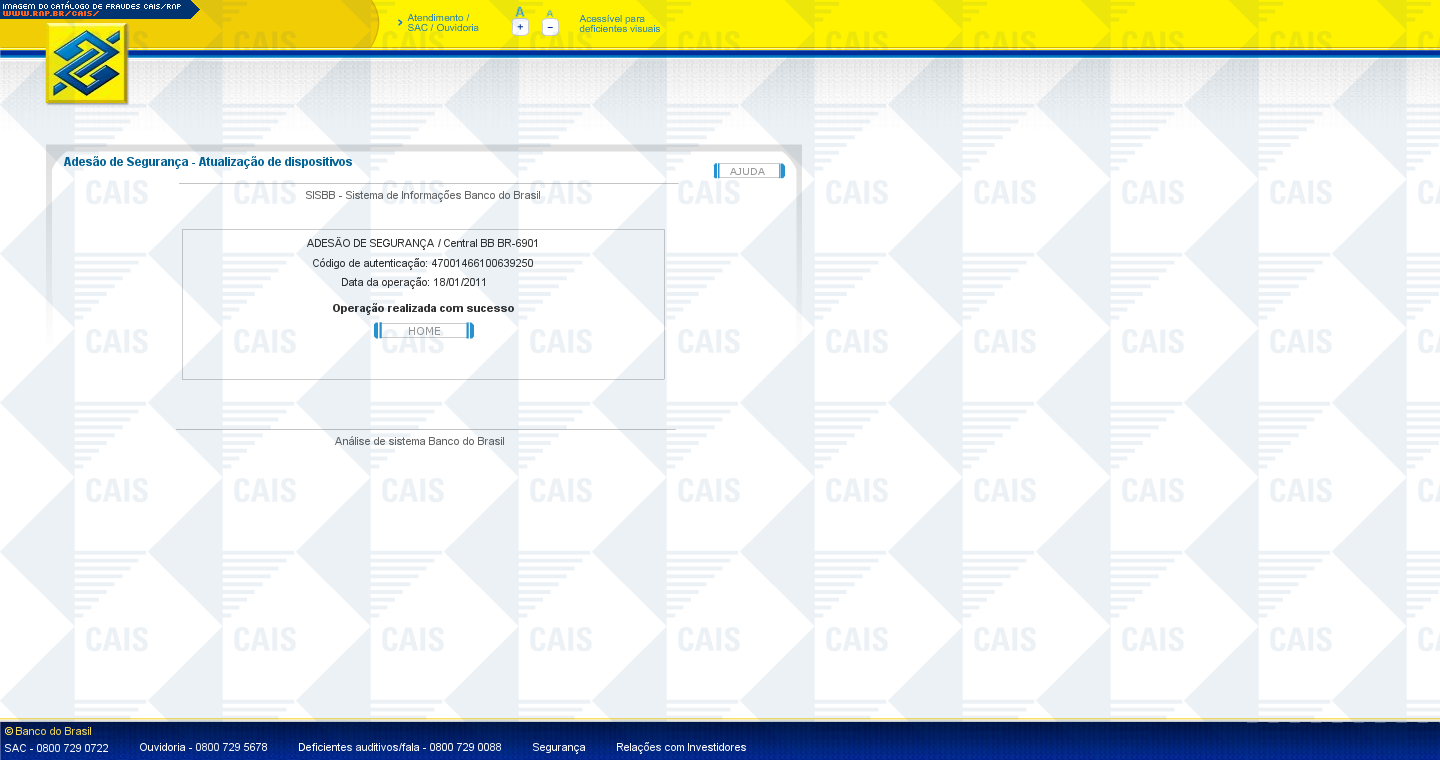Click the Operação realizada com sucesso message
Image resolution: width=1440 pixels, height=760 pixels.
(x=423, y=308)
